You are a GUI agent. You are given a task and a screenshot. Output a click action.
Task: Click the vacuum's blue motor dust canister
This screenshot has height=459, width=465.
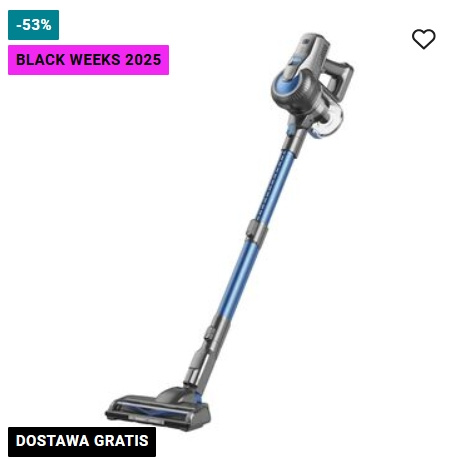[292, 88]
